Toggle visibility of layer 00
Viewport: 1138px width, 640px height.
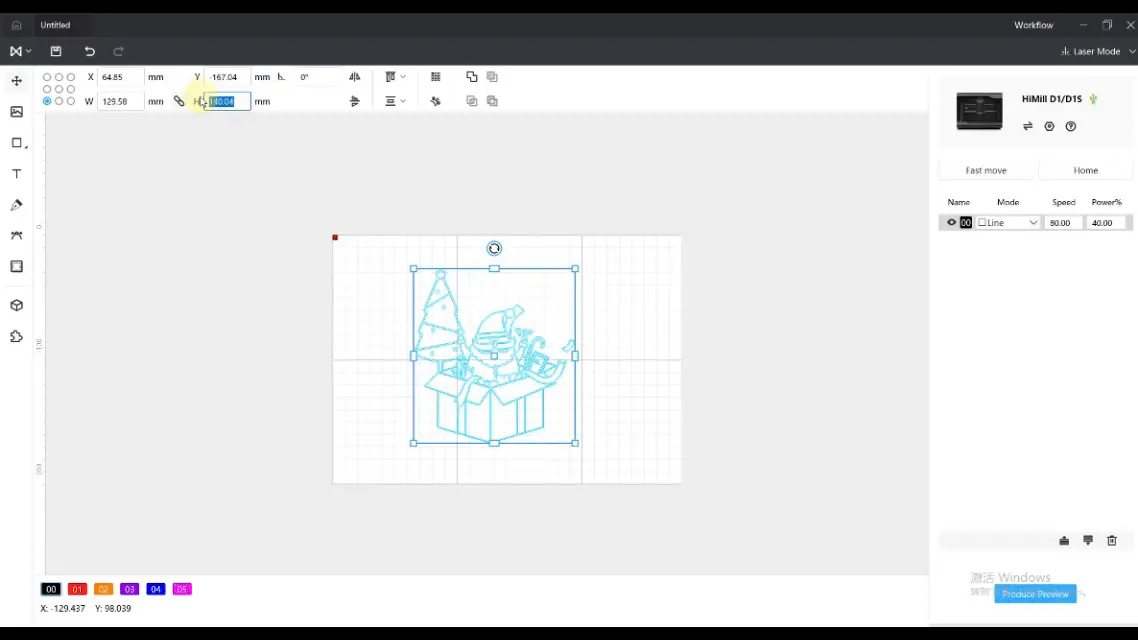950,222
